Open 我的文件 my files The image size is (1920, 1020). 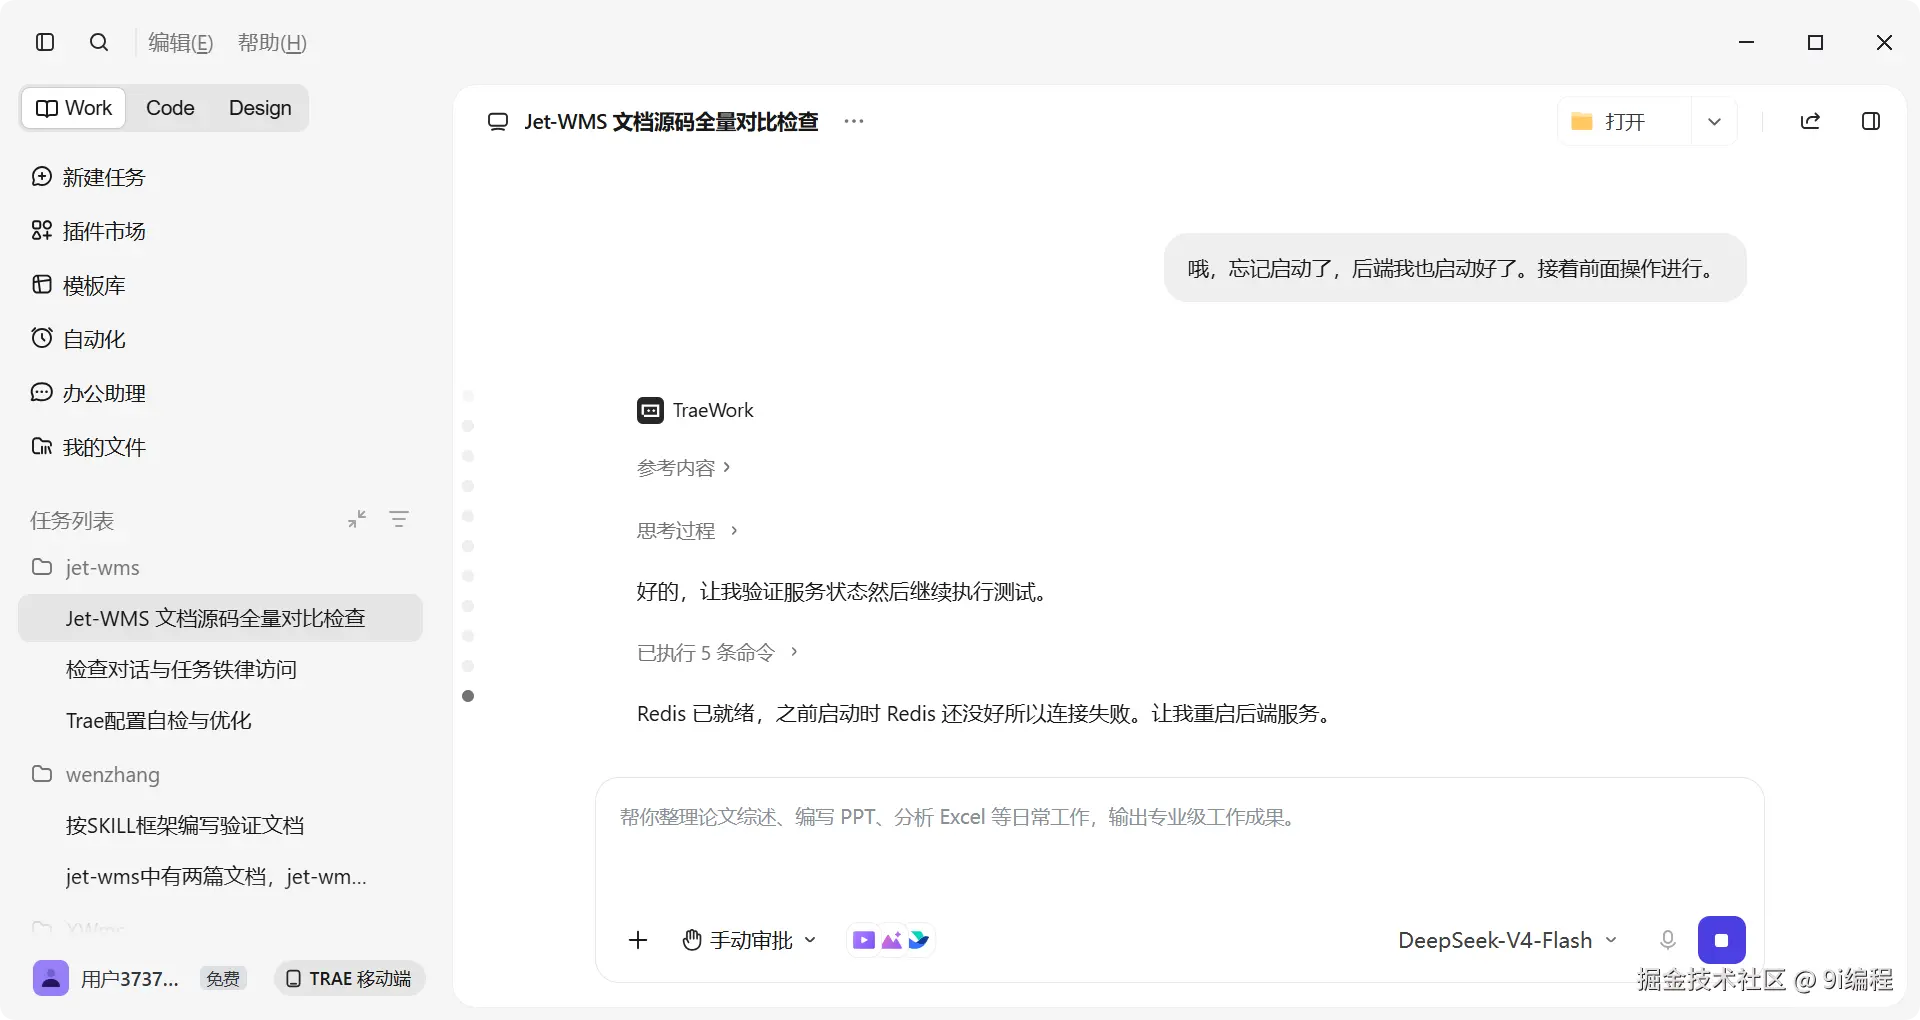(89, 447)
